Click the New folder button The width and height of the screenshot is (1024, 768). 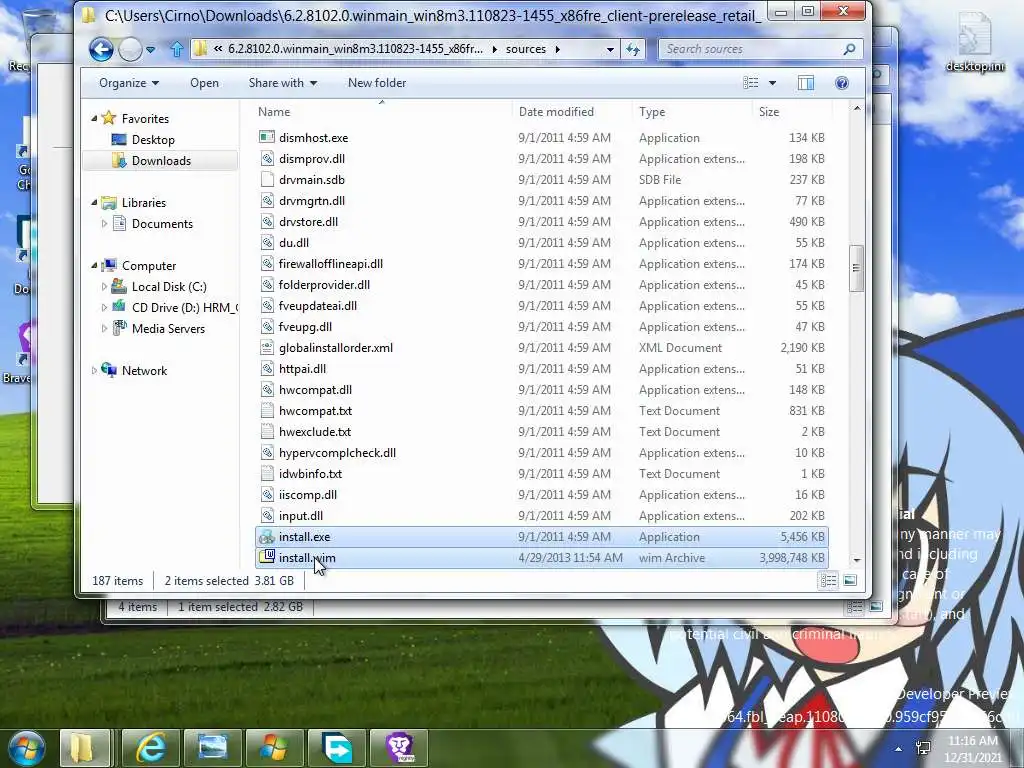tap(377, 83)
